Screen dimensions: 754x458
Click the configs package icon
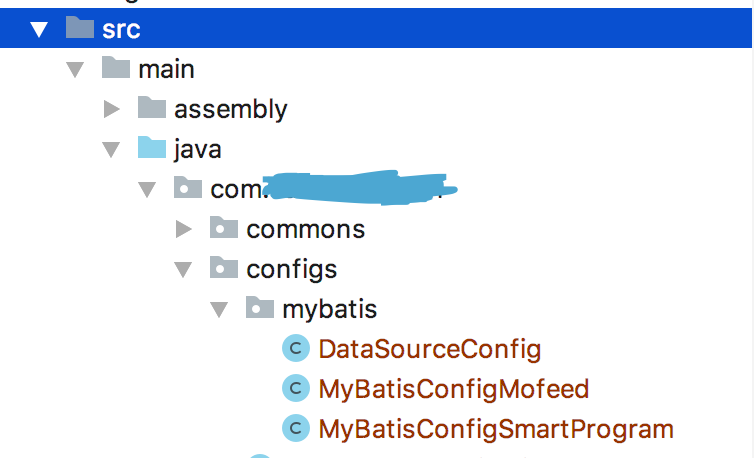click(x=224, y=269)
